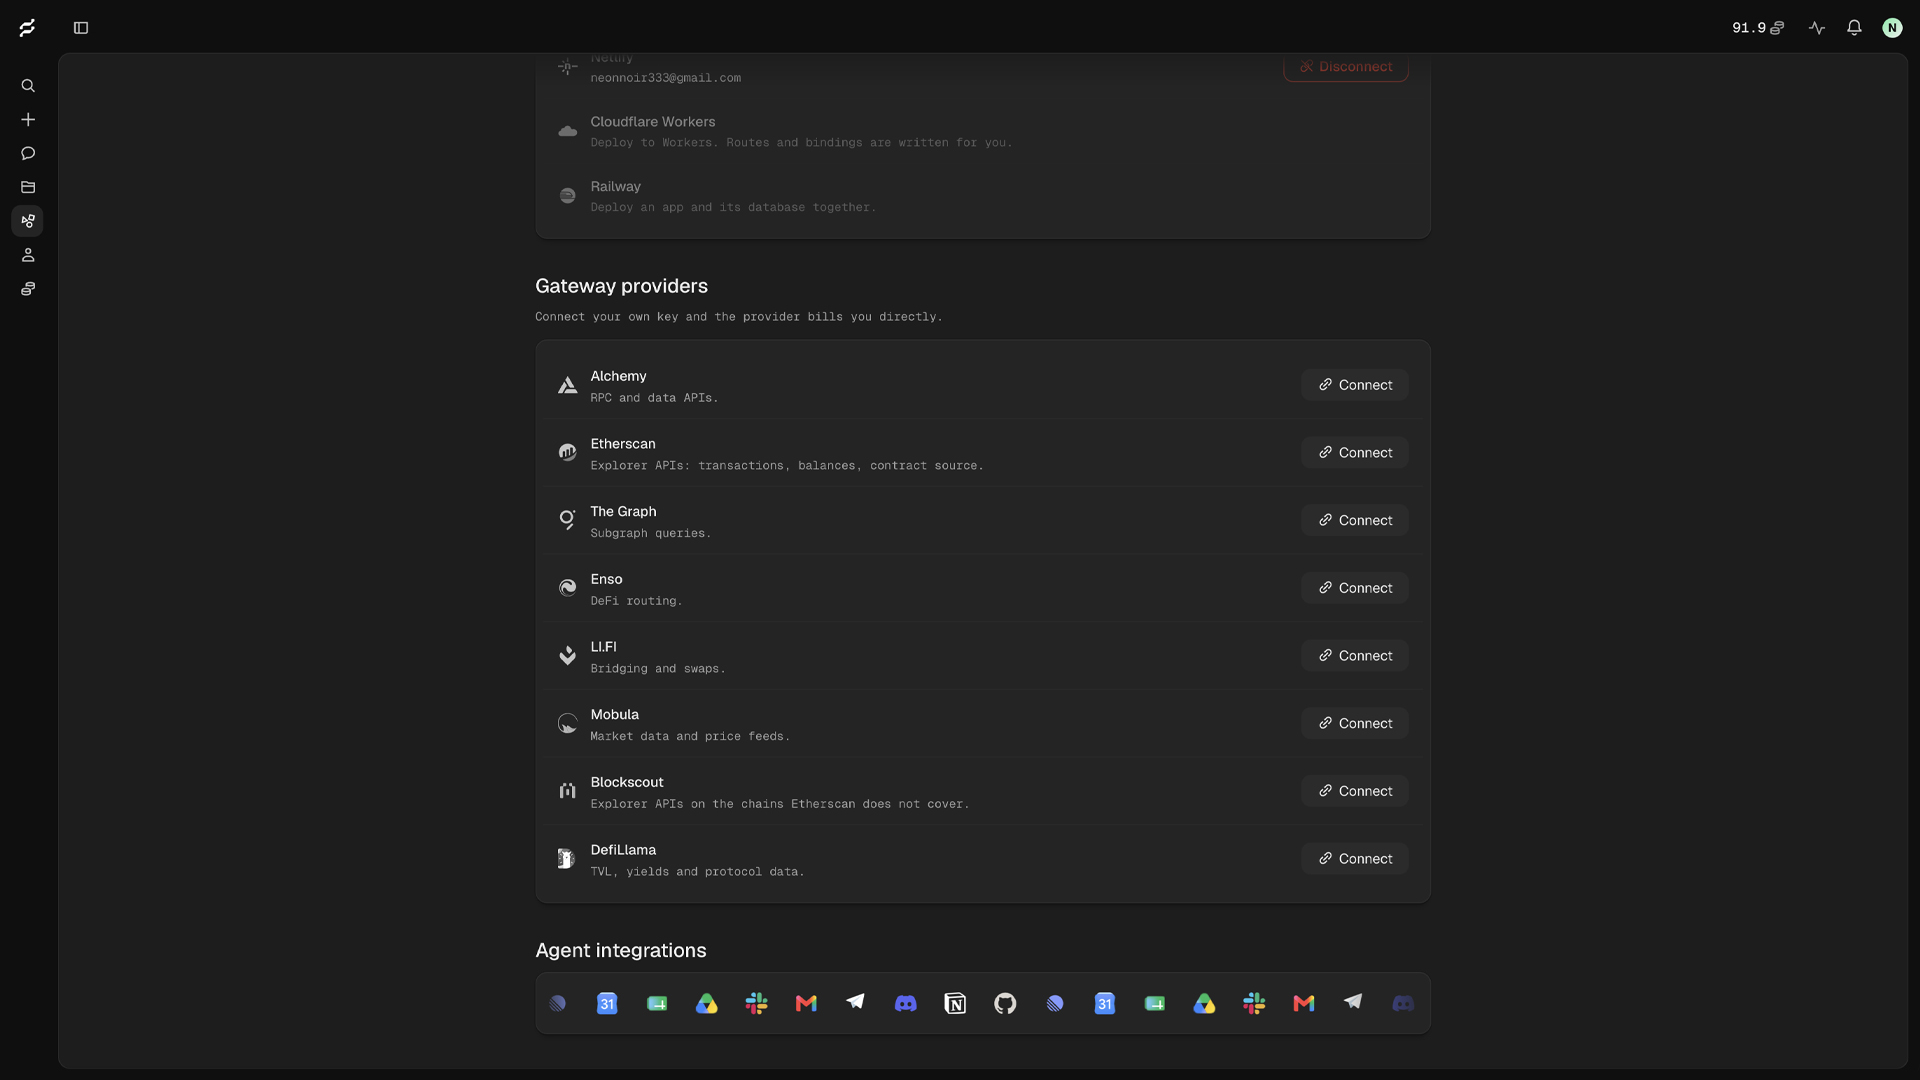Select the highlighted integrations icon in sidebar

28,221
